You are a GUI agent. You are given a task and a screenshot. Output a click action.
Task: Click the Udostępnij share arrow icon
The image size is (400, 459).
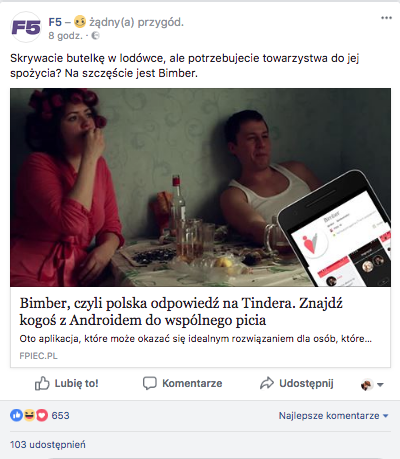(x=267, y=383)
